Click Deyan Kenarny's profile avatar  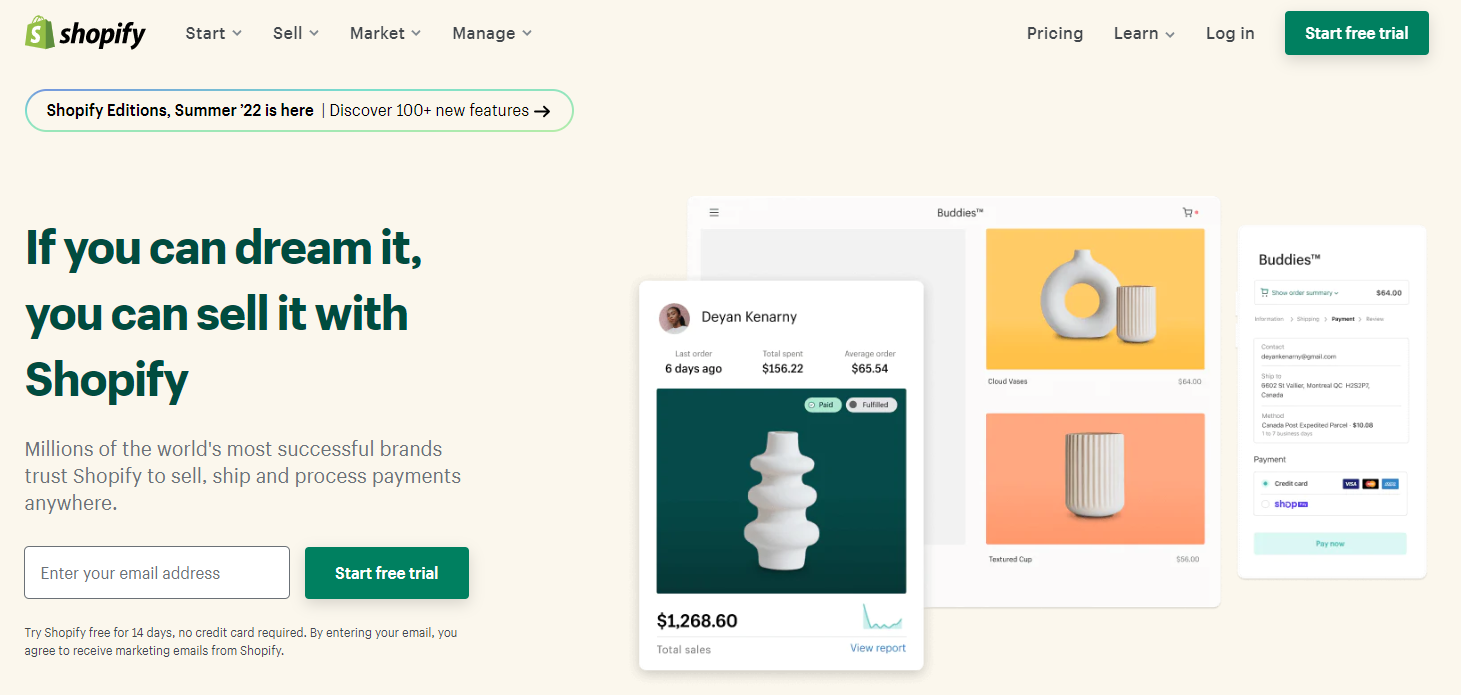(674, 318)
